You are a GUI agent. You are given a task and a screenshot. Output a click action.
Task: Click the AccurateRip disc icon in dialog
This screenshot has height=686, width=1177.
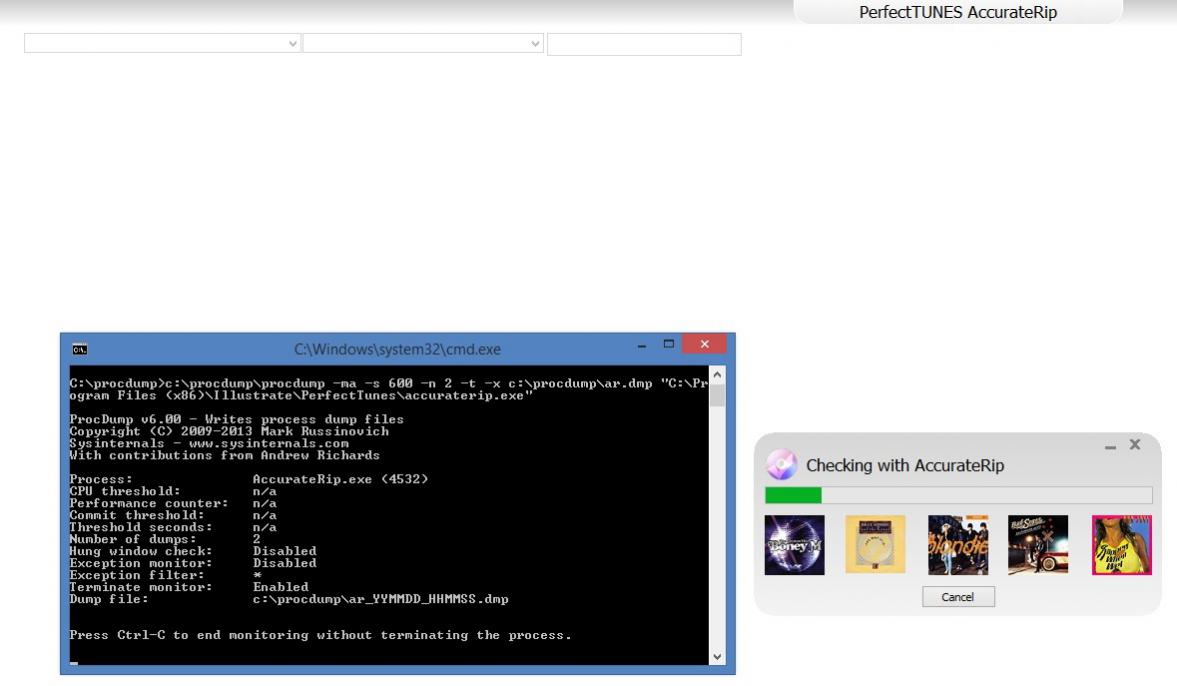coord(782,465)
